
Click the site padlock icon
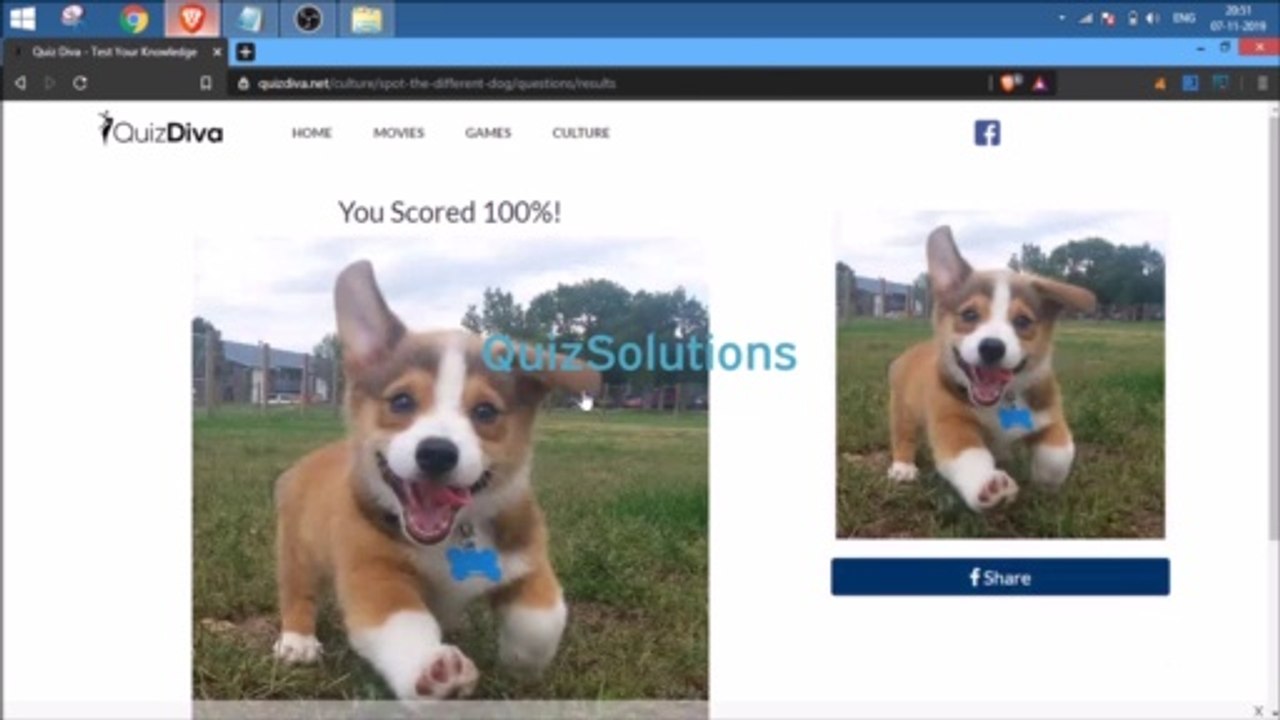(243, 83)
